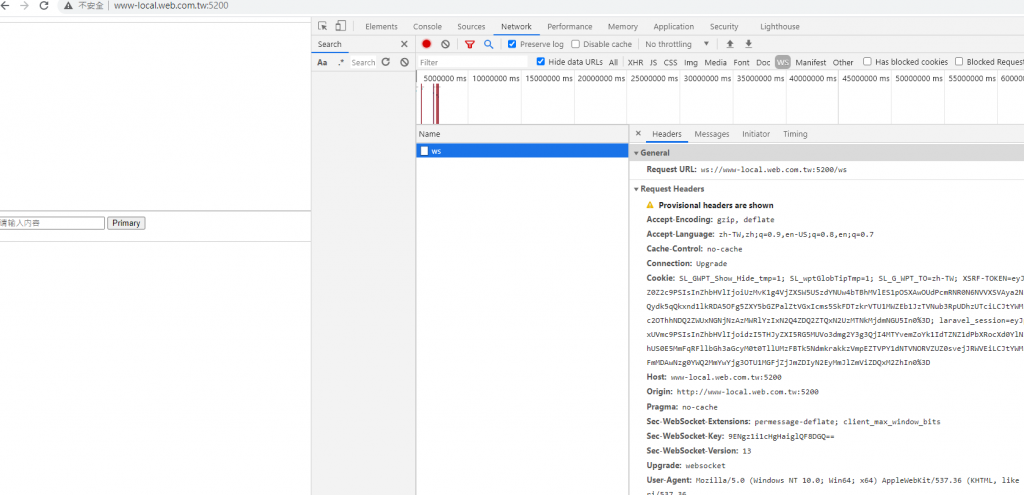Go forward with the browser arrow
This screenshot has height=495, width=1024.
click(24, 6)
